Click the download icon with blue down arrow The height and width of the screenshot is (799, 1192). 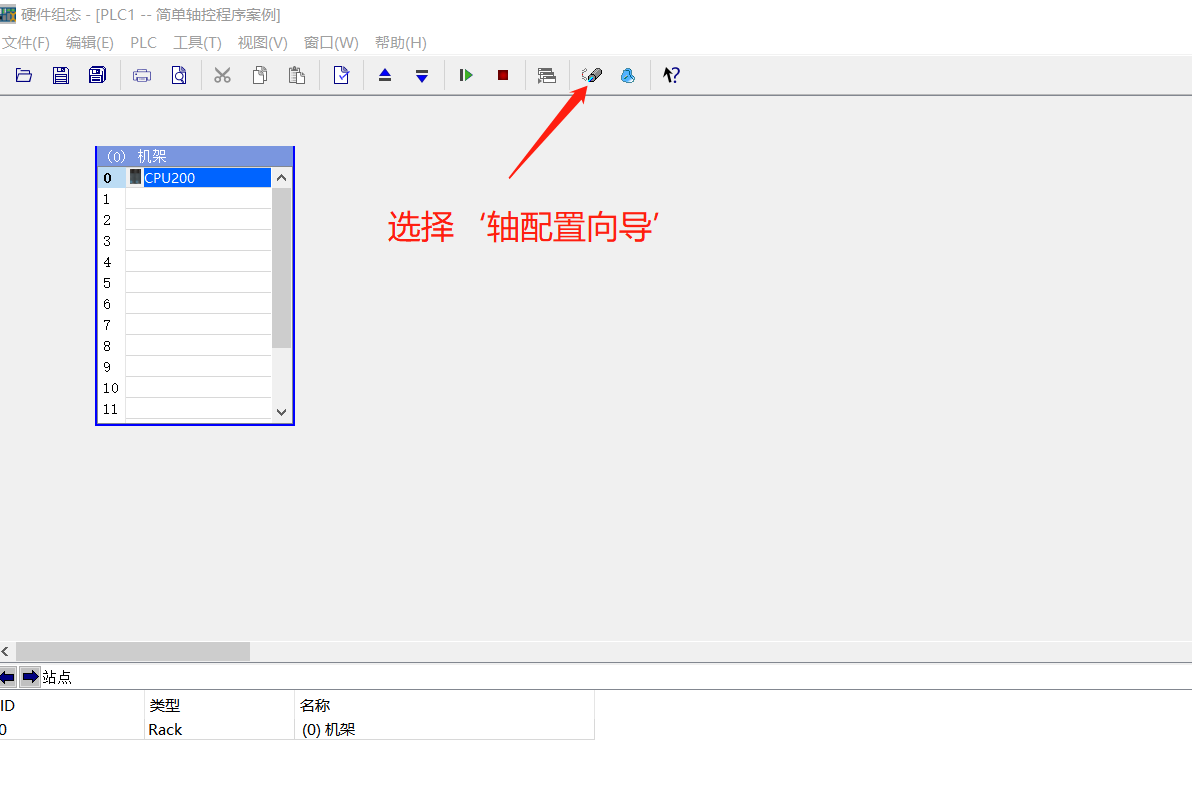point(421,74)
